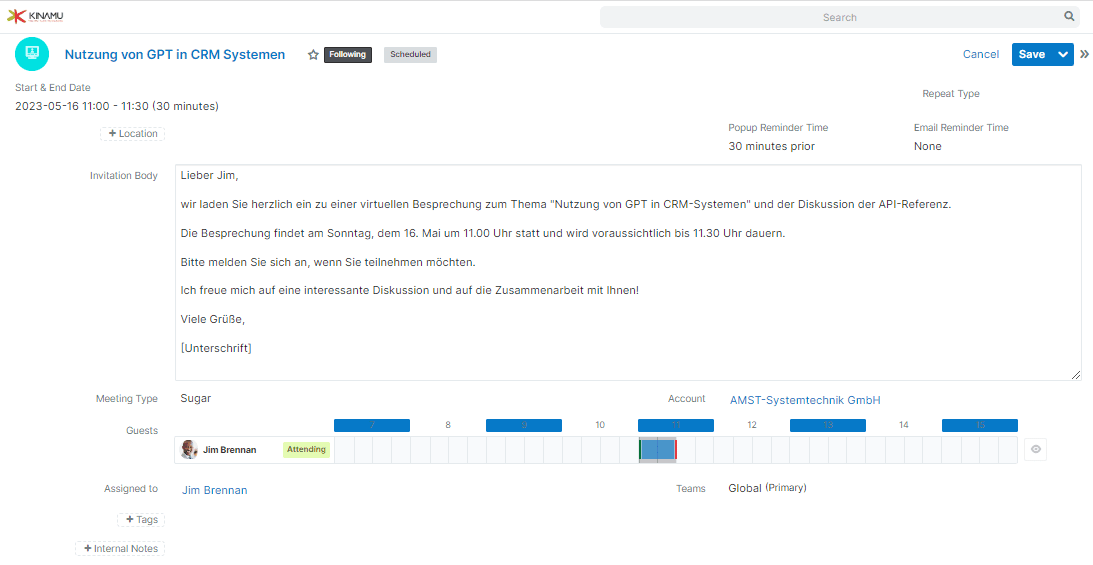Click the Kinamu logo icon
The height and width of the screenshot is (565, 1093).
[35, 16]
